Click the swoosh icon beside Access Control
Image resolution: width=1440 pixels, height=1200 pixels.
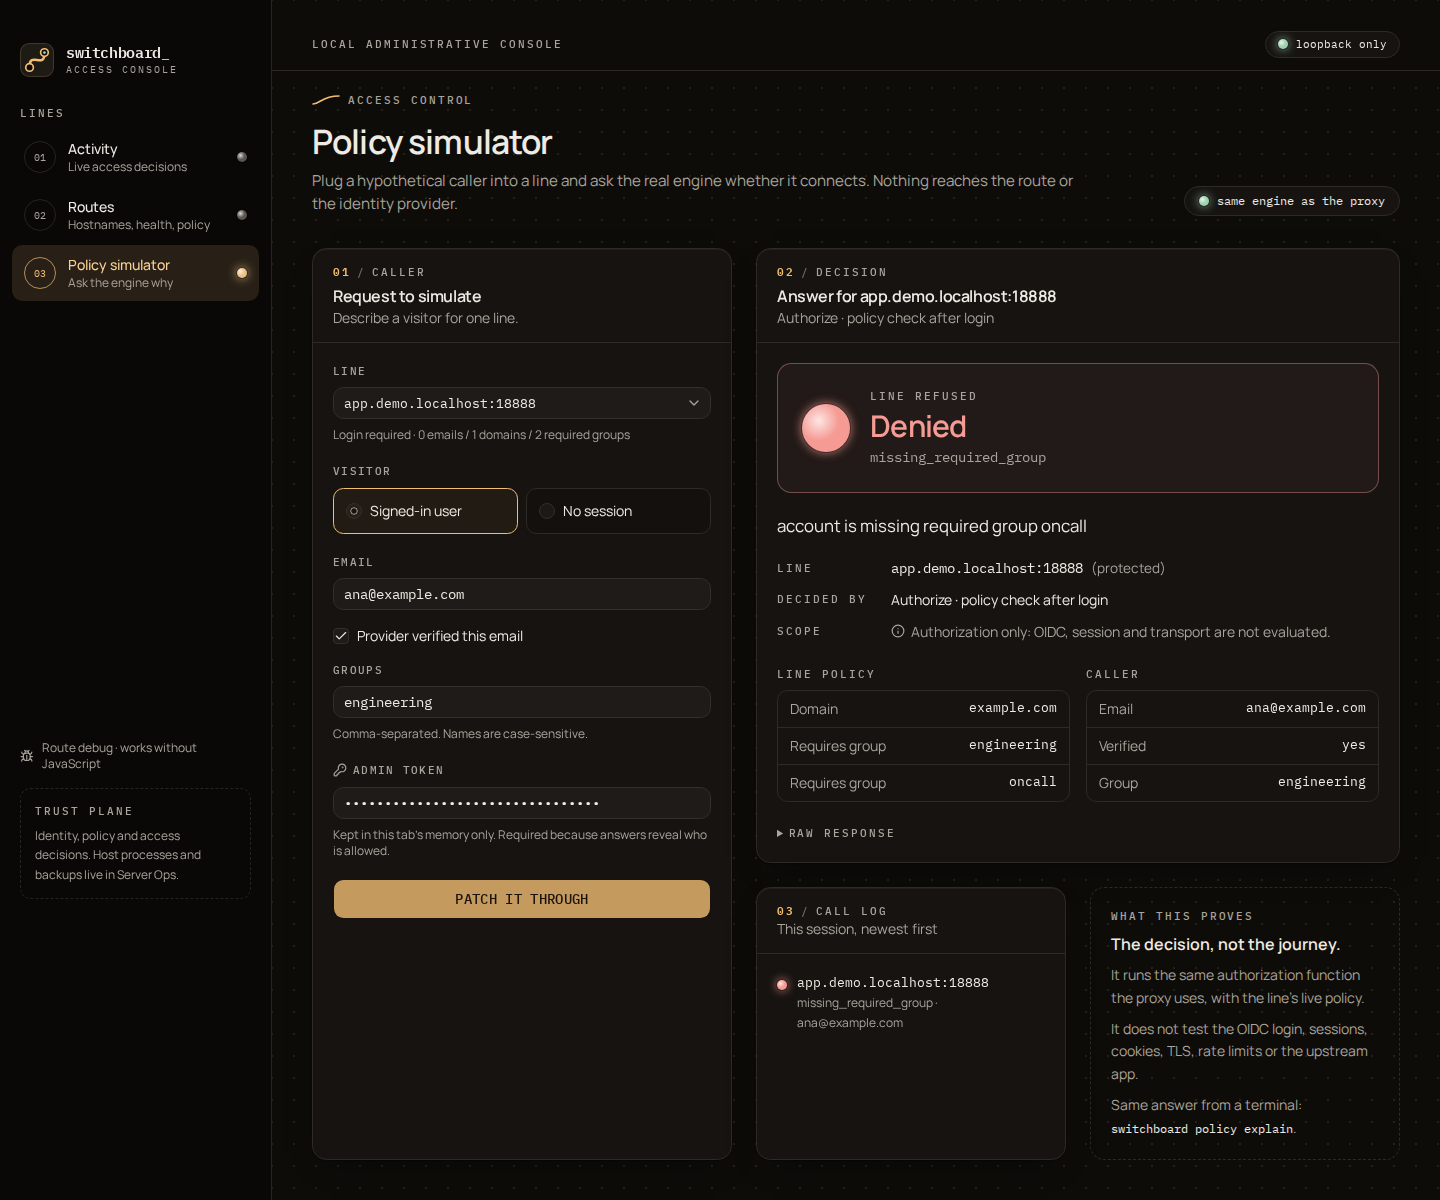326,100
